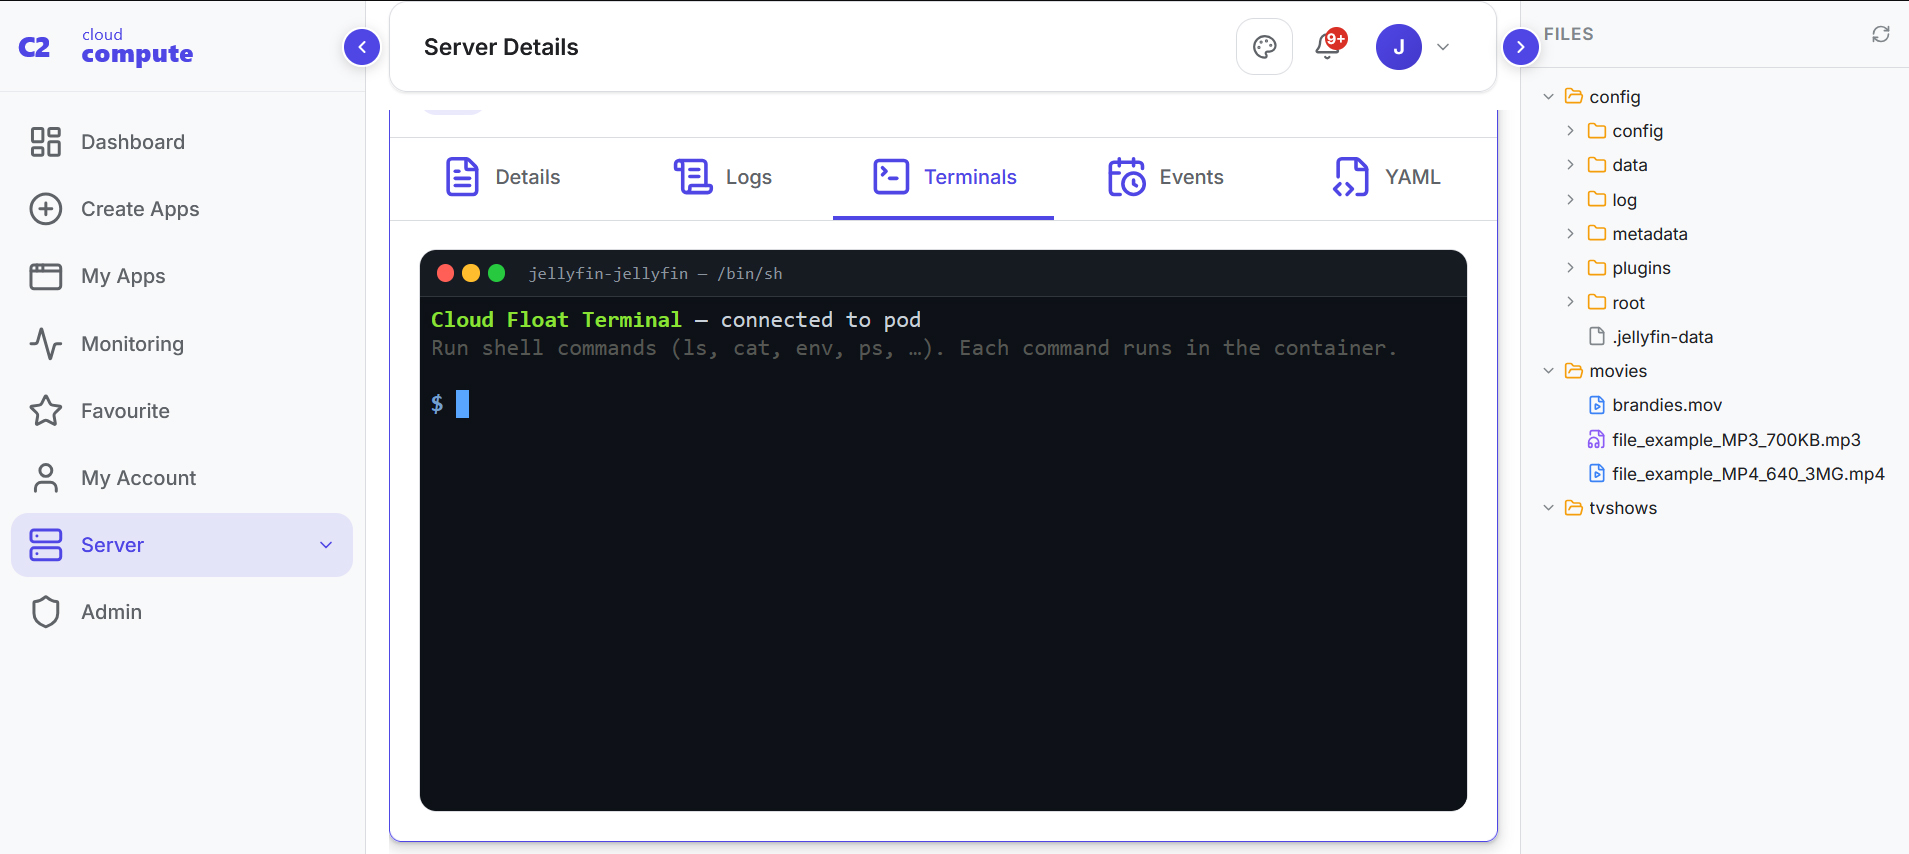Select file_example_MP3_700KB.mp3 file

1736,440
